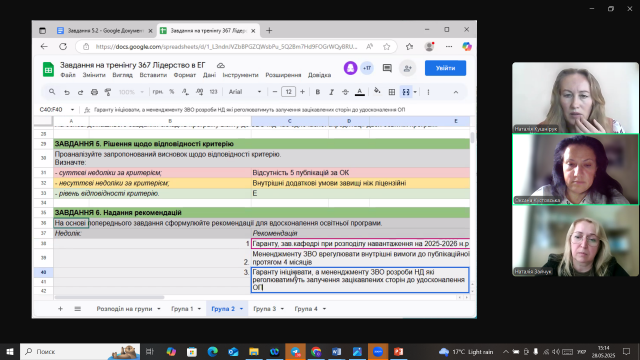This screenshot has height=360, width=640.
Task: Open the Вставити menu
Action: click(153, 75)
